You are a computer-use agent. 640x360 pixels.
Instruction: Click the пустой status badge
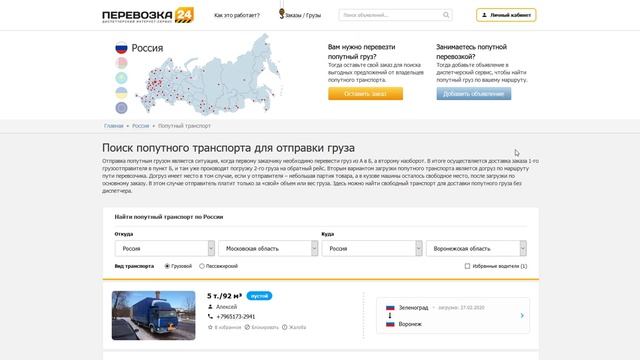click(x=259, y=296)
